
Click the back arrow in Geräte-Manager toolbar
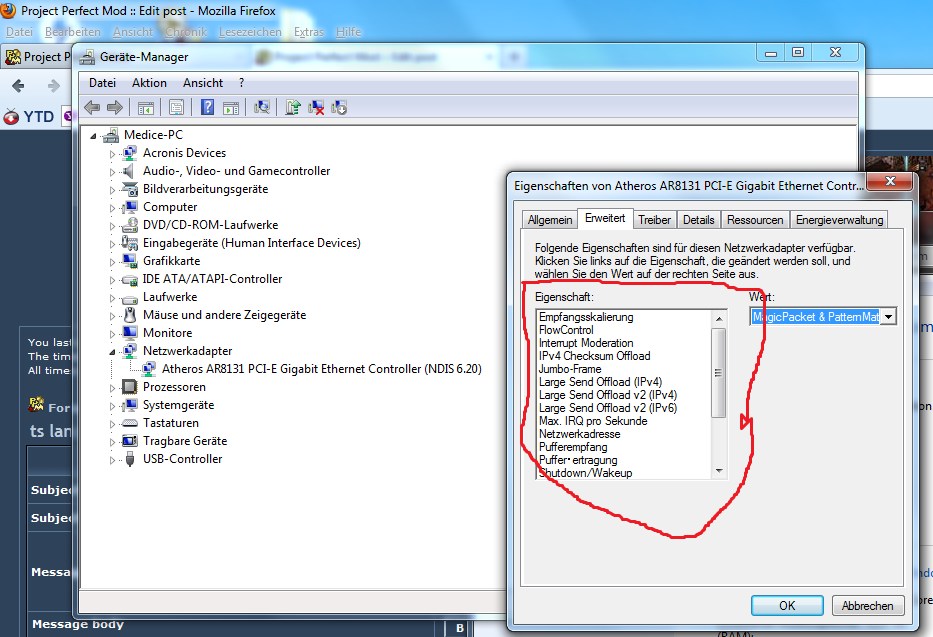92,107
